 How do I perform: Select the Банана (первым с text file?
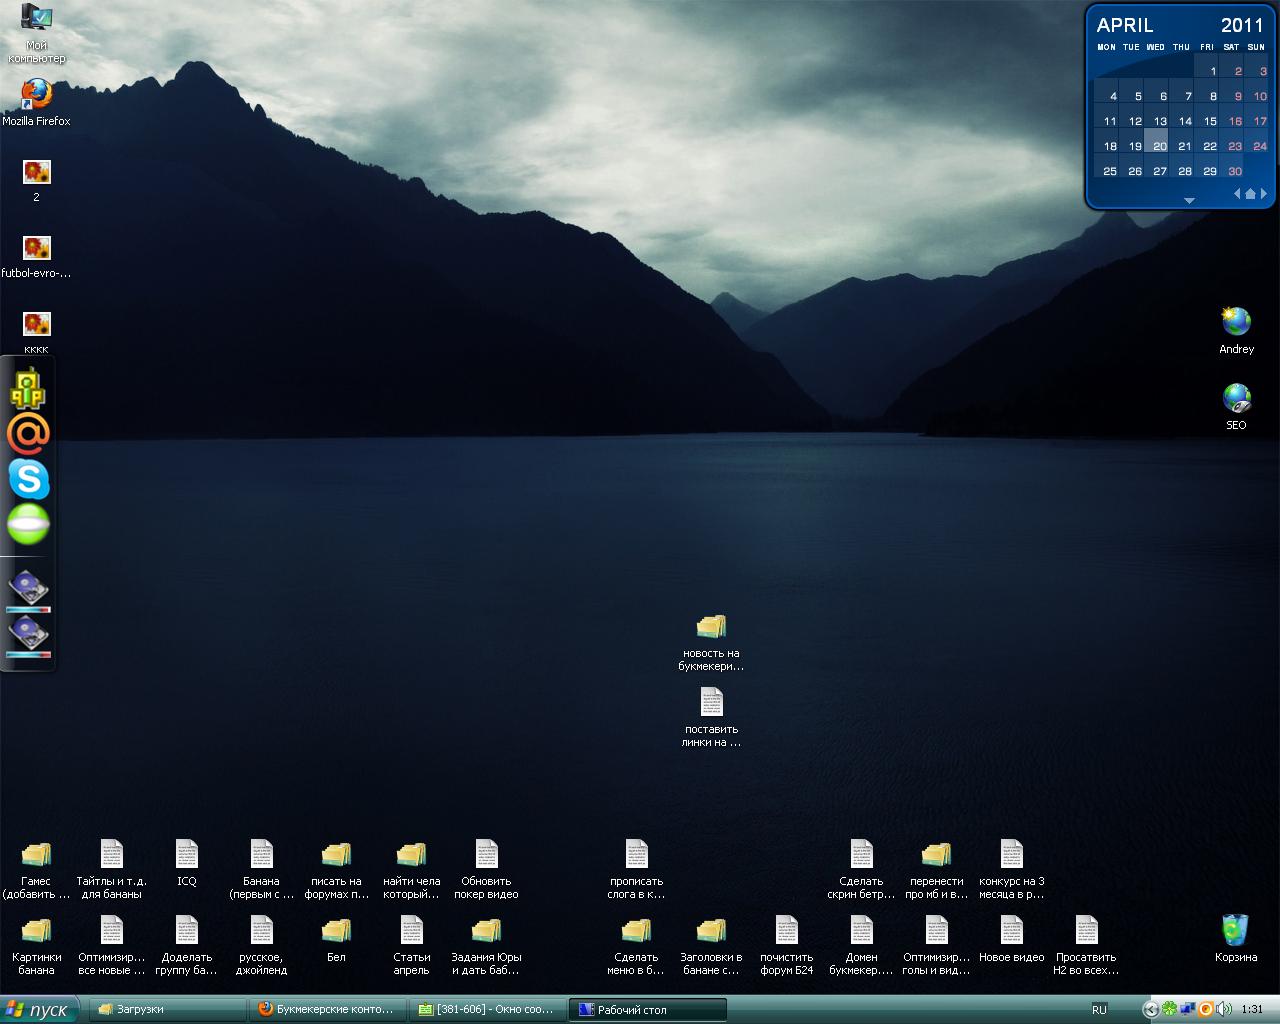(262, 854)
